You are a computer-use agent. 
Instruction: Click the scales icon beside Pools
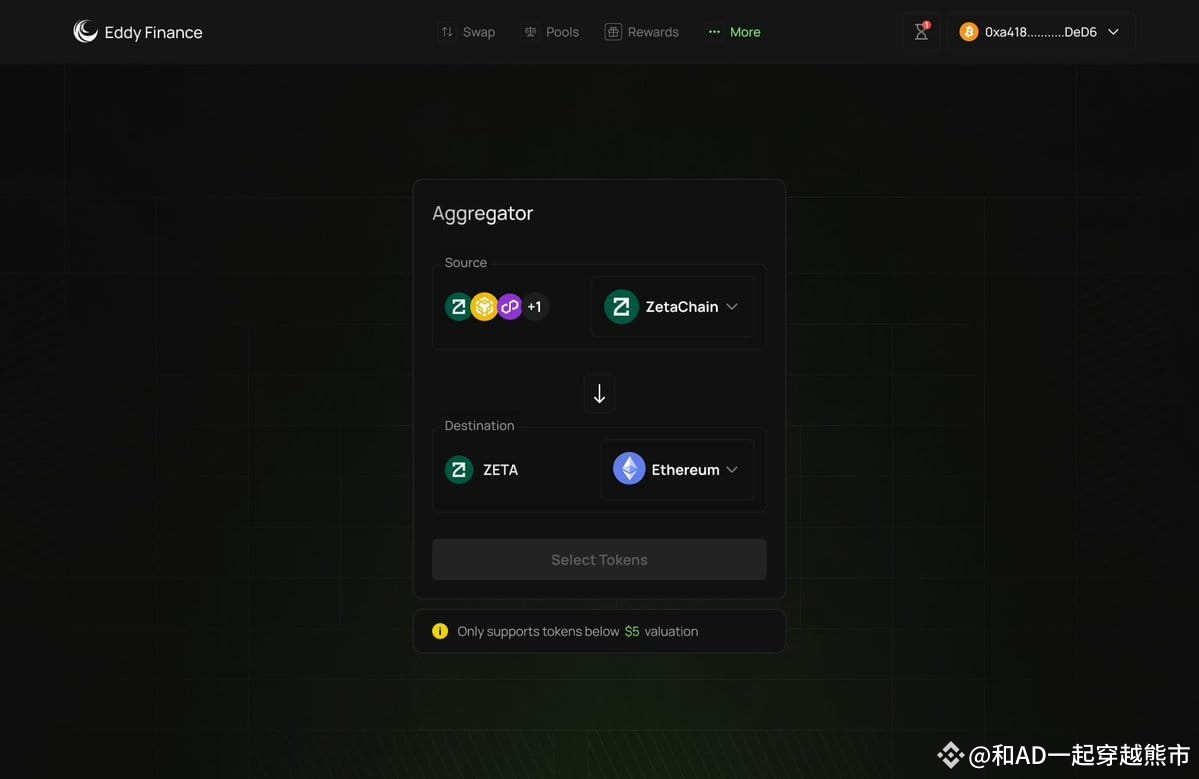point(530,32)
